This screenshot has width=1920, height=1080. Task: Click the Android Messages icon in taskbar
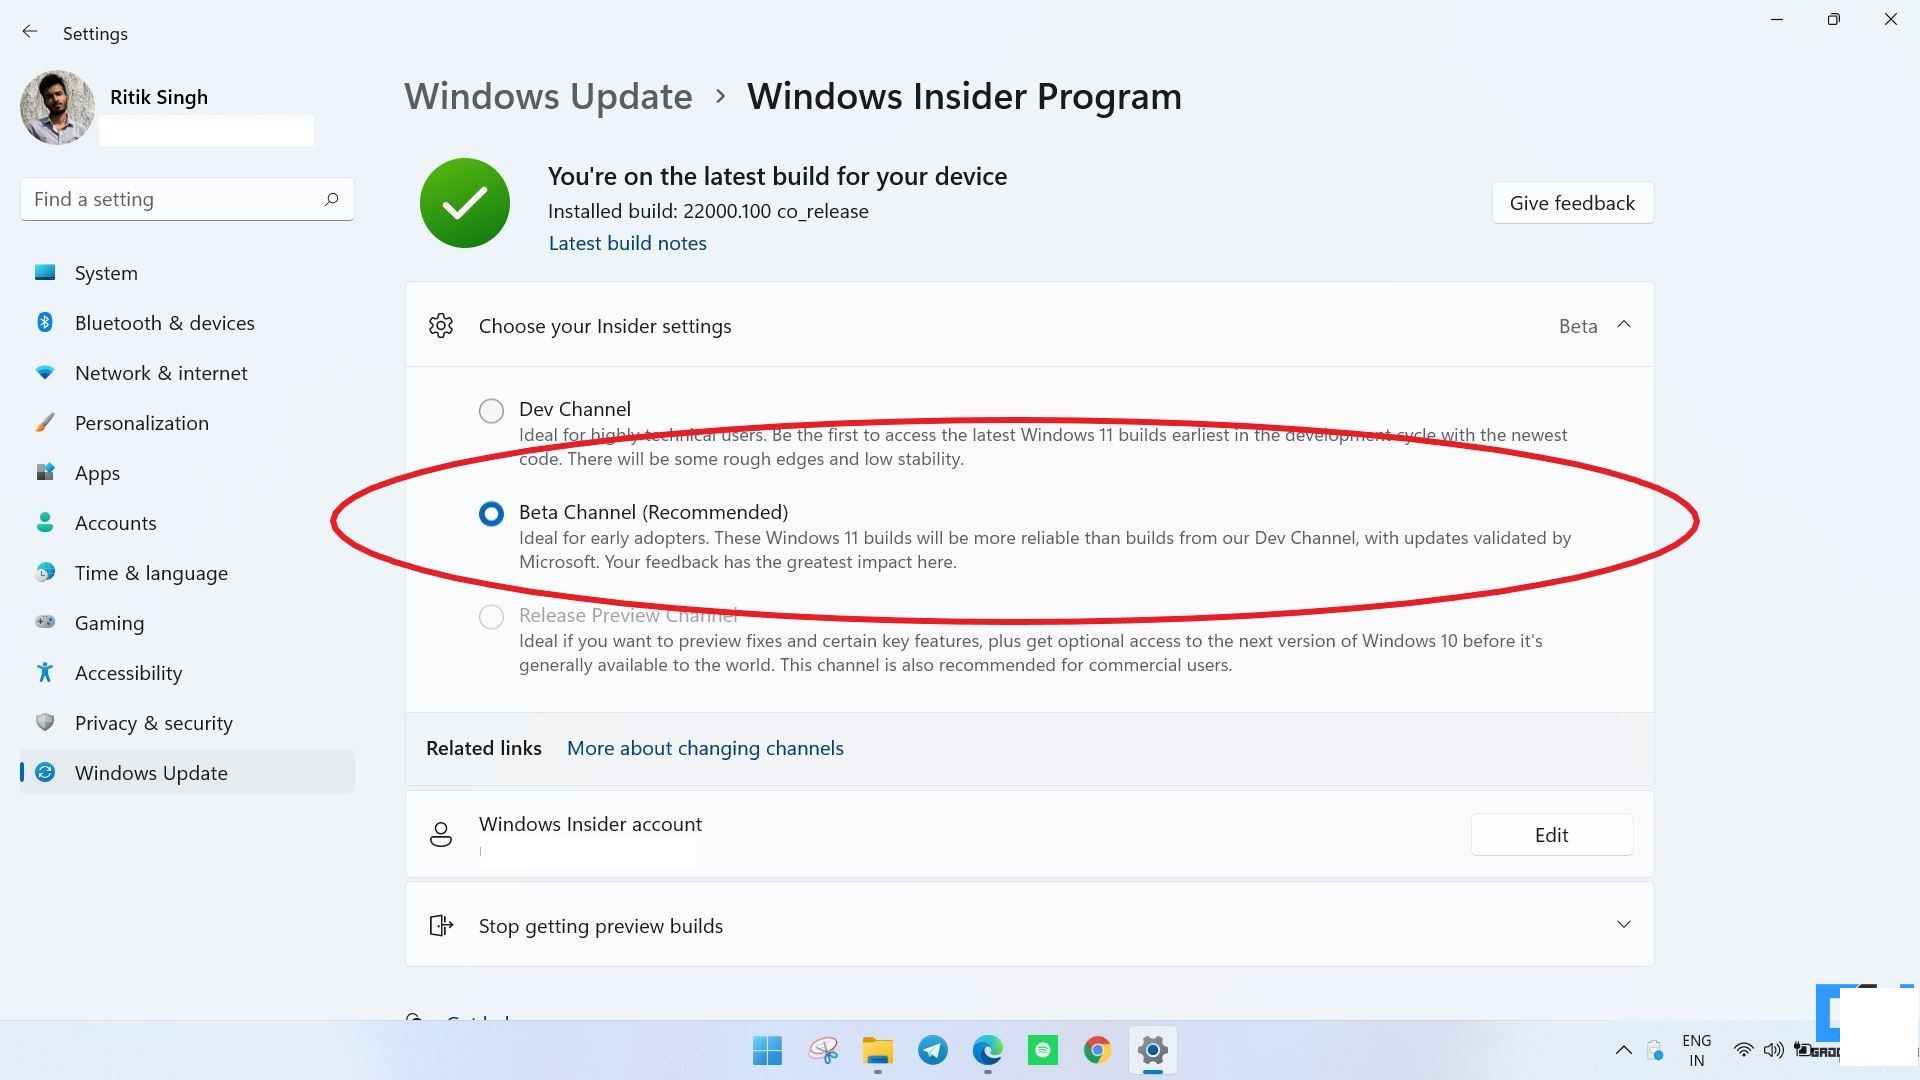coord(1043,1050)
